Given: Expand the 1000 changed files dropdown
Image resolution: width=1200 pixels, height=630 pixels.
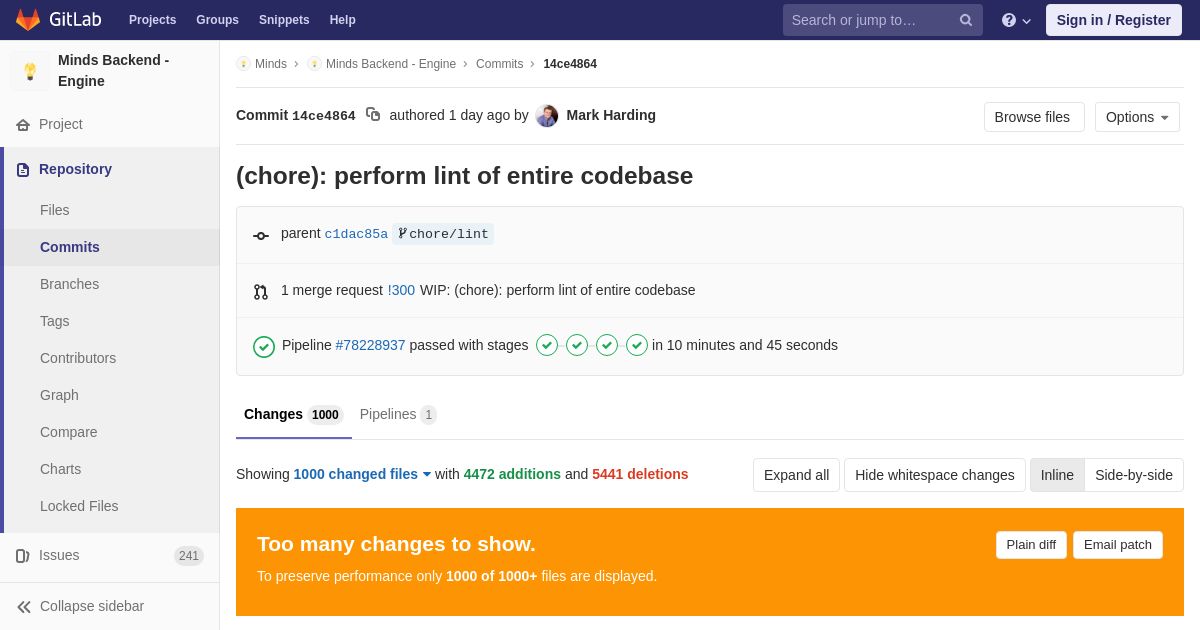Looking at the screenshot, I should (x=362, y=474).
